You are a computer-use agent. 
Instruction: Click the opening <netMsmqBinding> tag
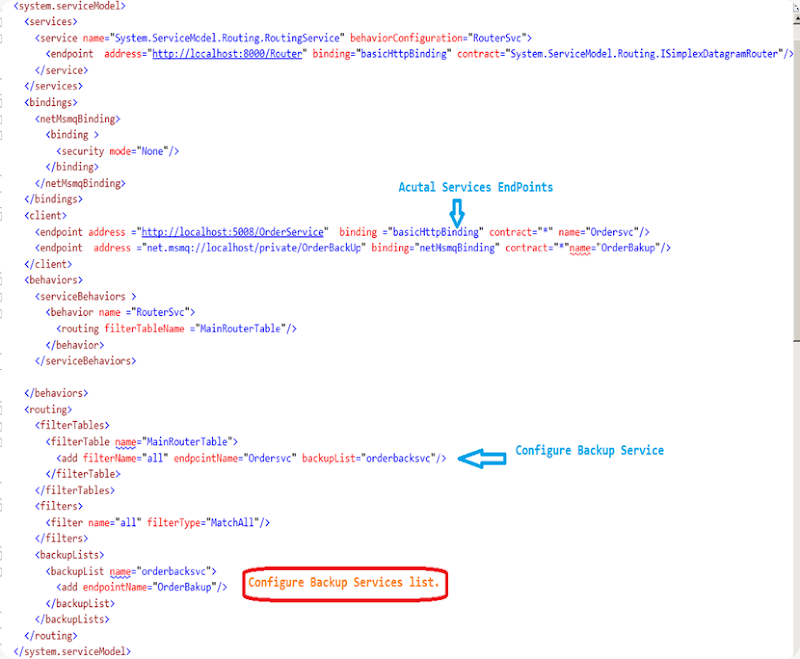point(78,119)
